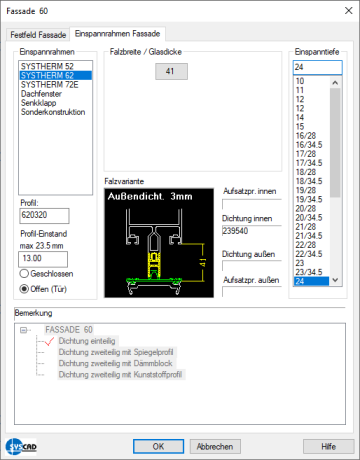360x460 pixels.
Task: Click the Abbrechen button
Action: click(215, 446)
